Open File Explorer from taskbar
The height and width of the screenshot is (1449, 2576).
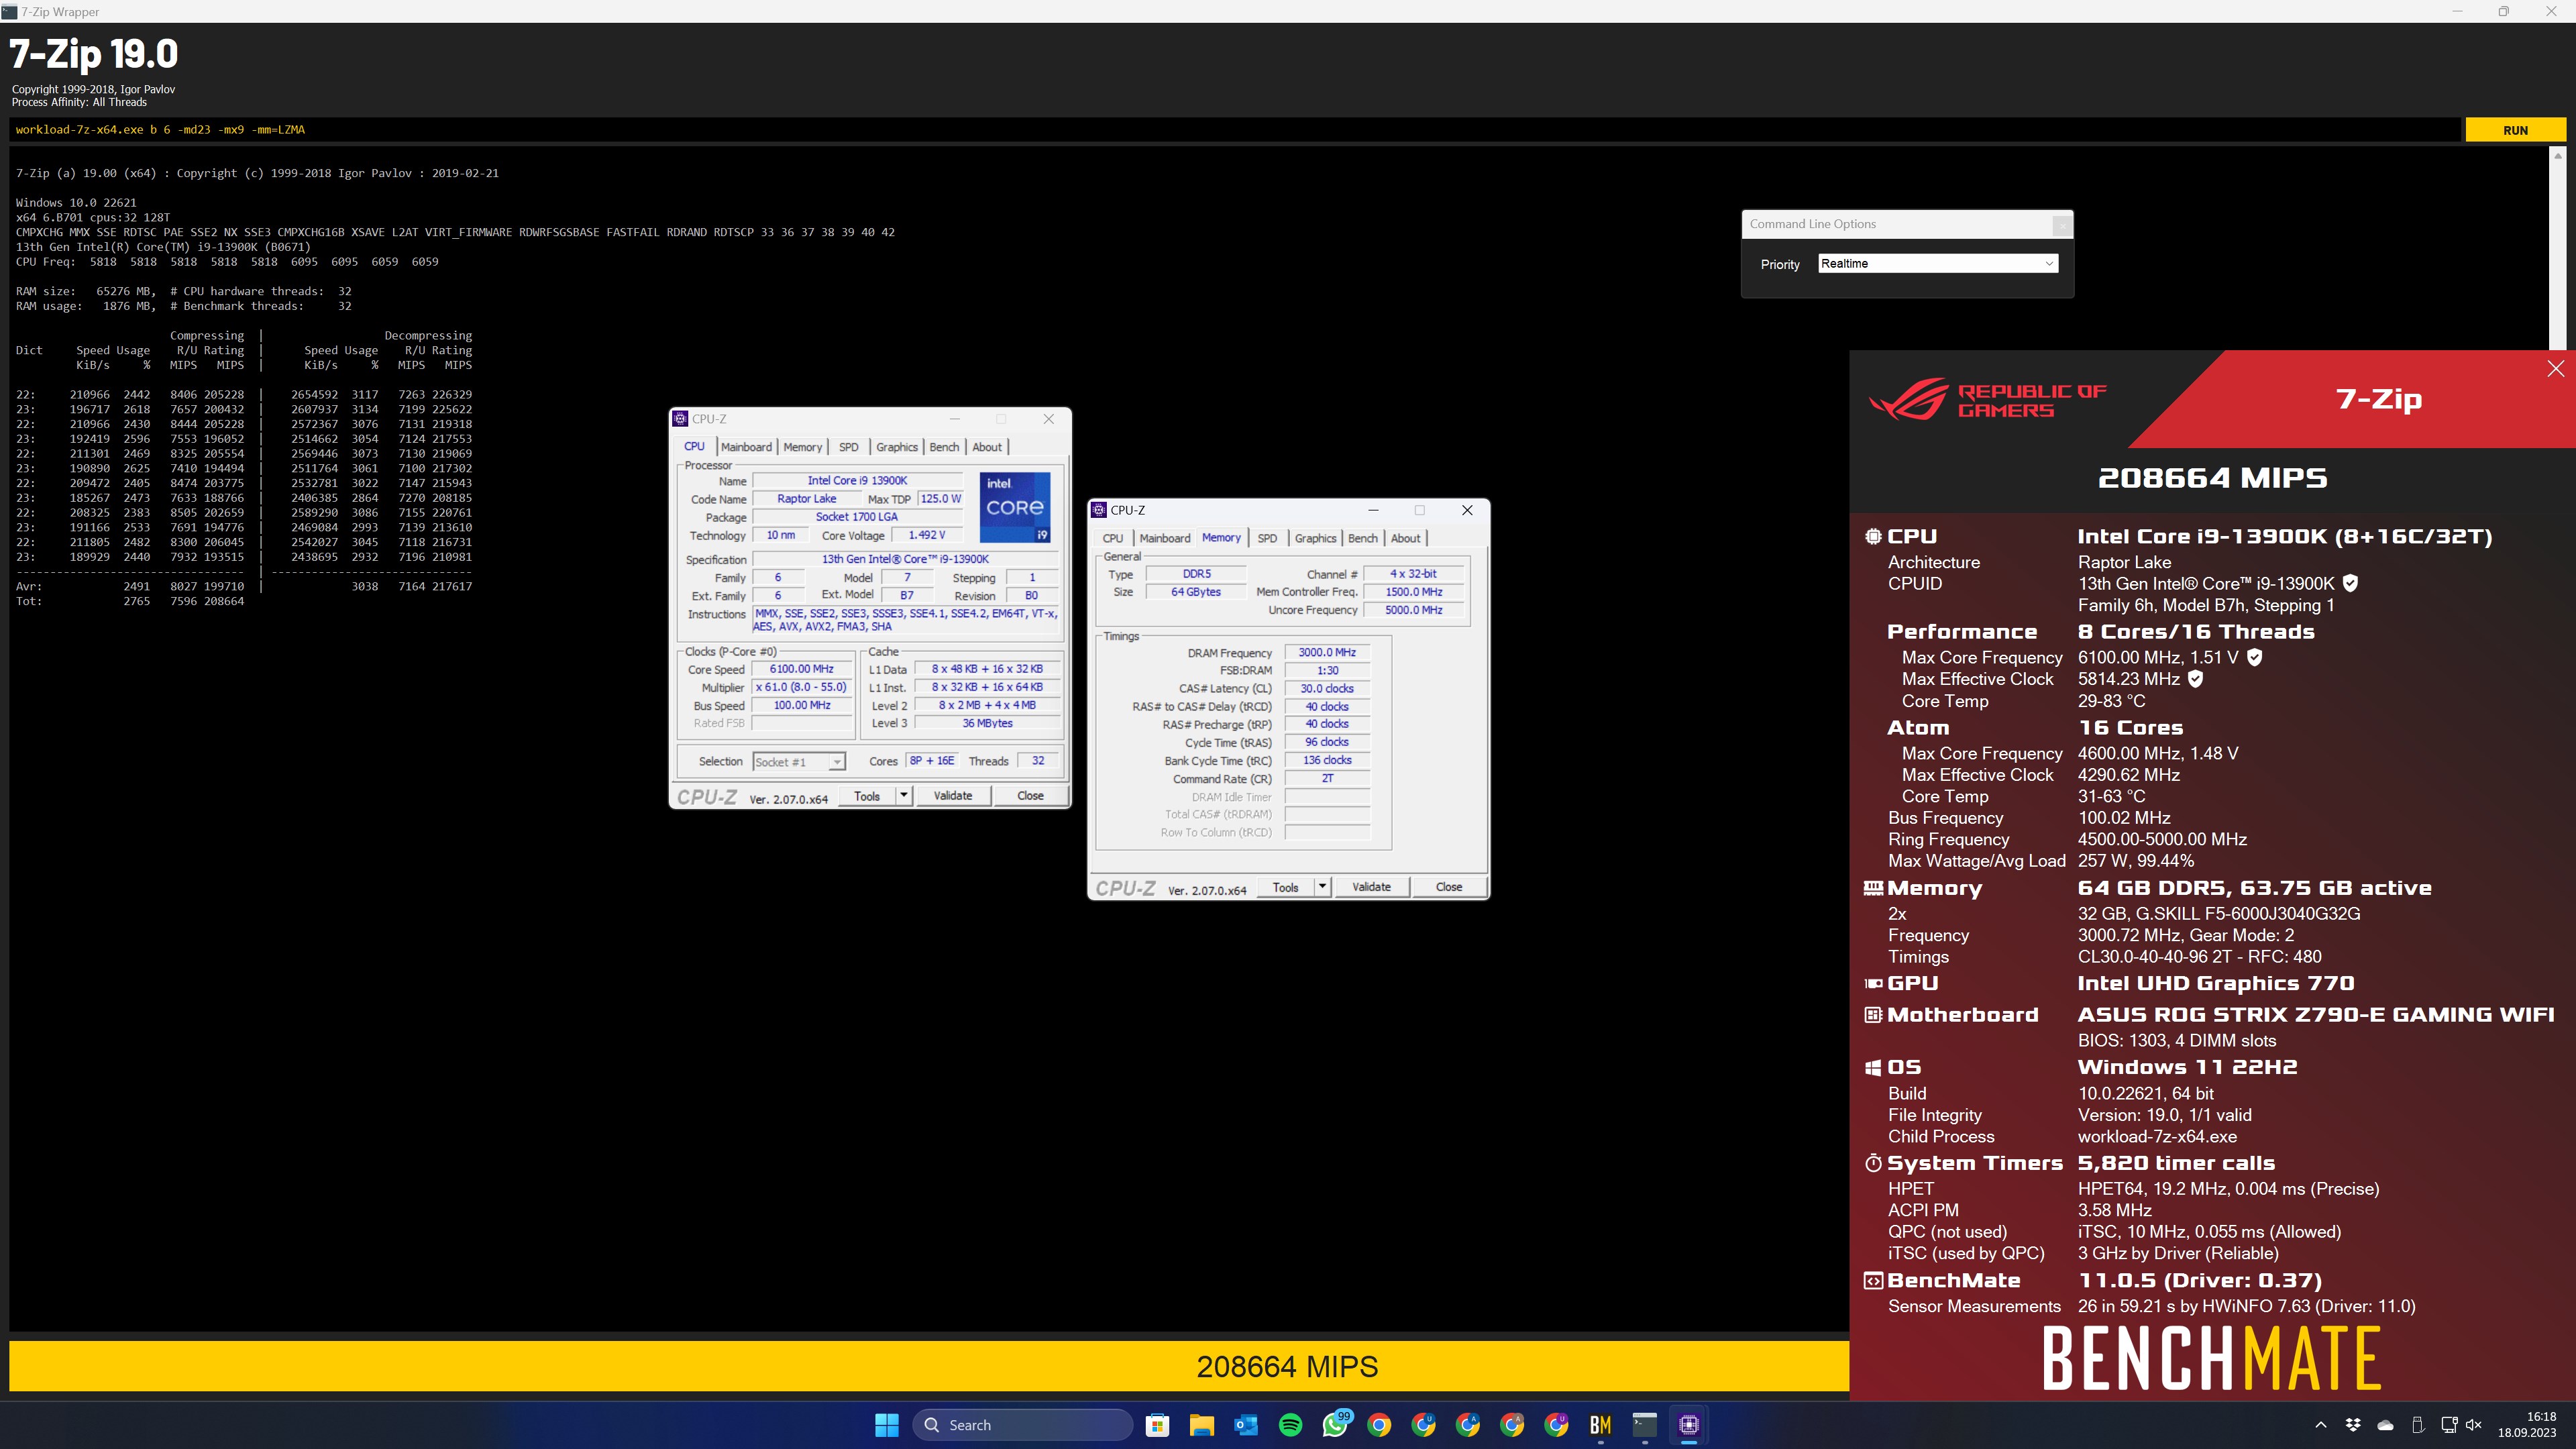point(1201,1425)
